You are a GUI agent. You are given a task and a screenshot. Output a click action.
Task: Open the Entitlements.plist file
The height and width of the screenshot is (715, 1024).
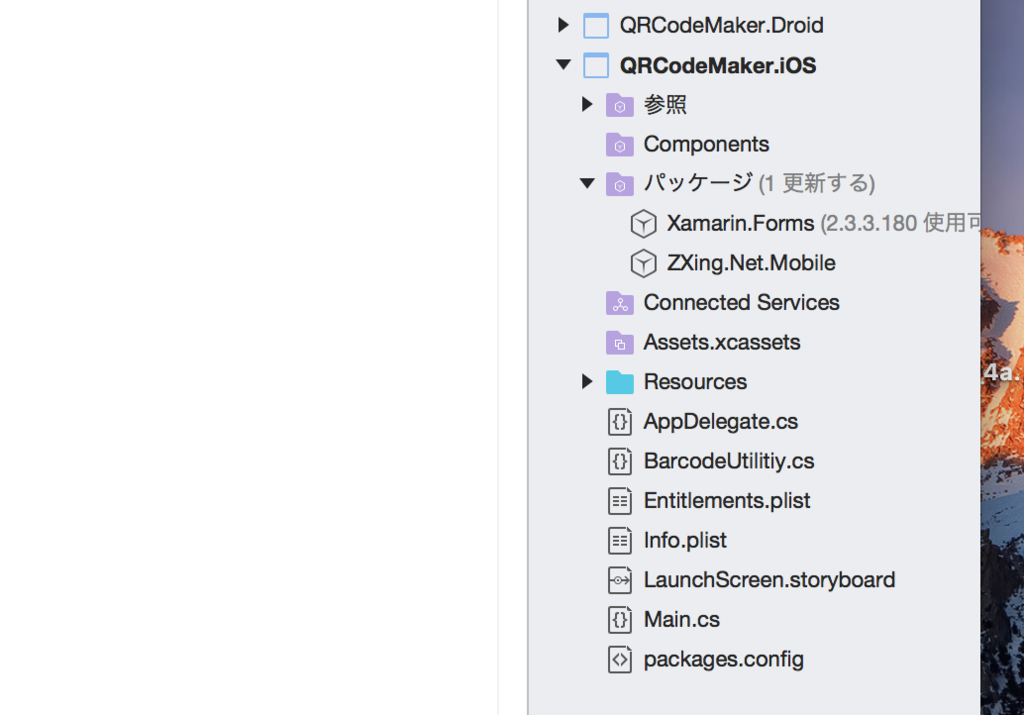click(x=726, y=500)
